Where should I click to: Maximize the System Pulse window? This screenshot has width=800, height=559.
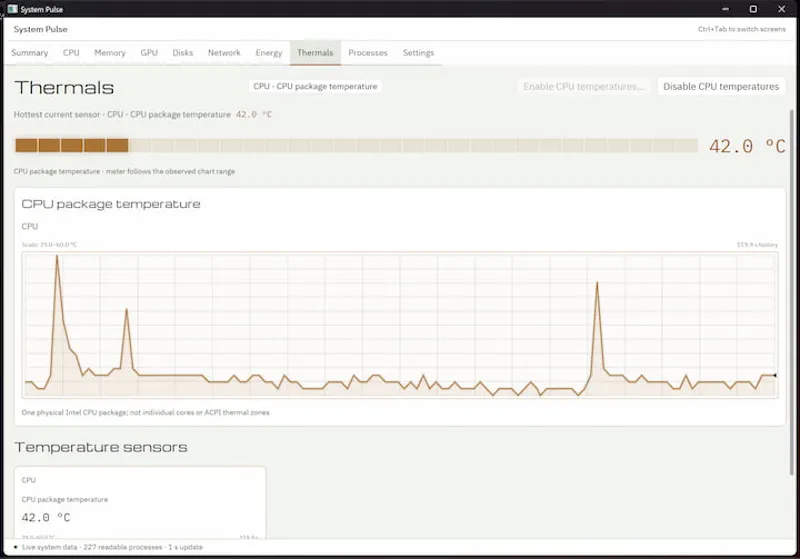tap(753, 9)
